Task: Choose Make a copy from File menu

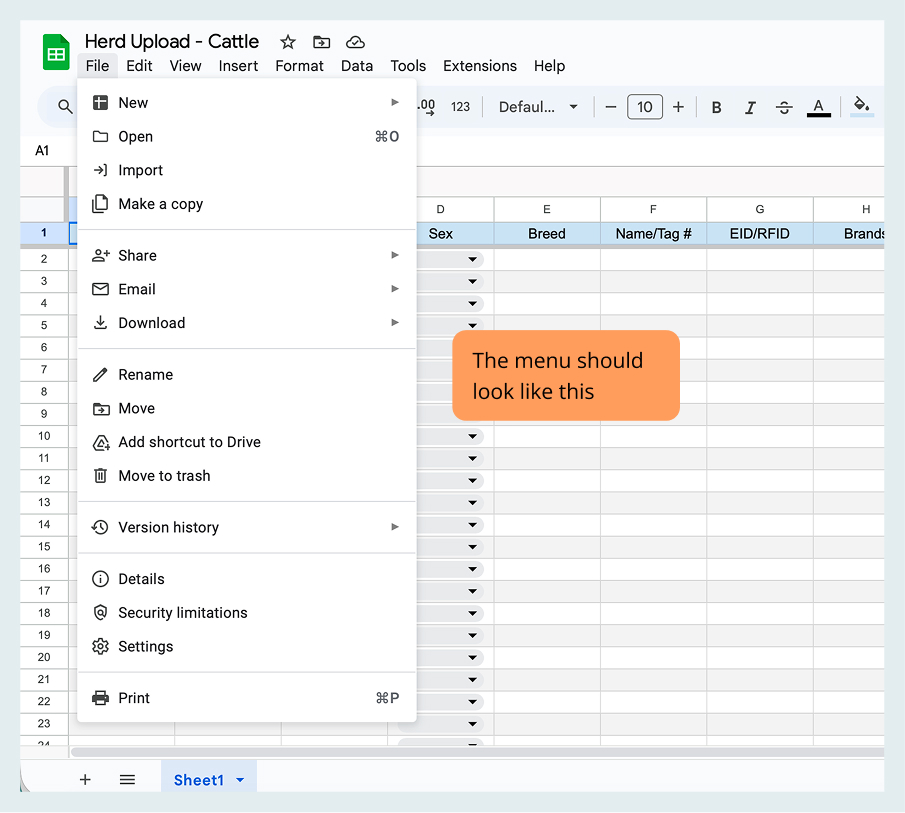Action: pos(160,204)
